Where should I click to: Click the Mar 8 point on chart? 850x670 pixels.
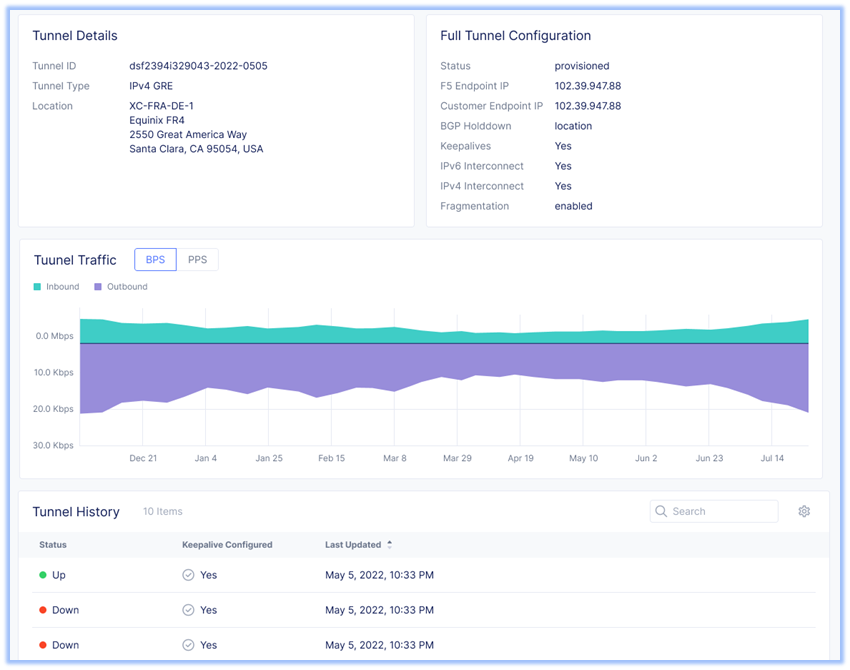click(395, 390)
